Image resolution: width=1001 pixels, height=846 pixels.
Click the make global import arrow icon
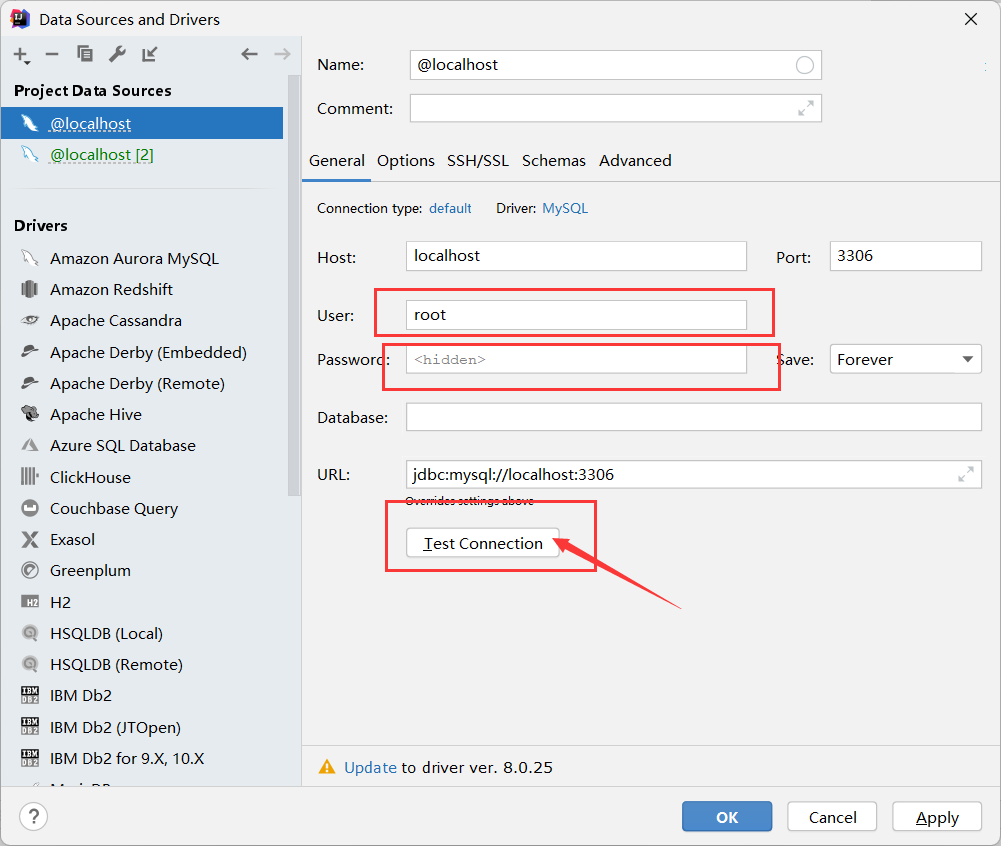coord(149,54)
